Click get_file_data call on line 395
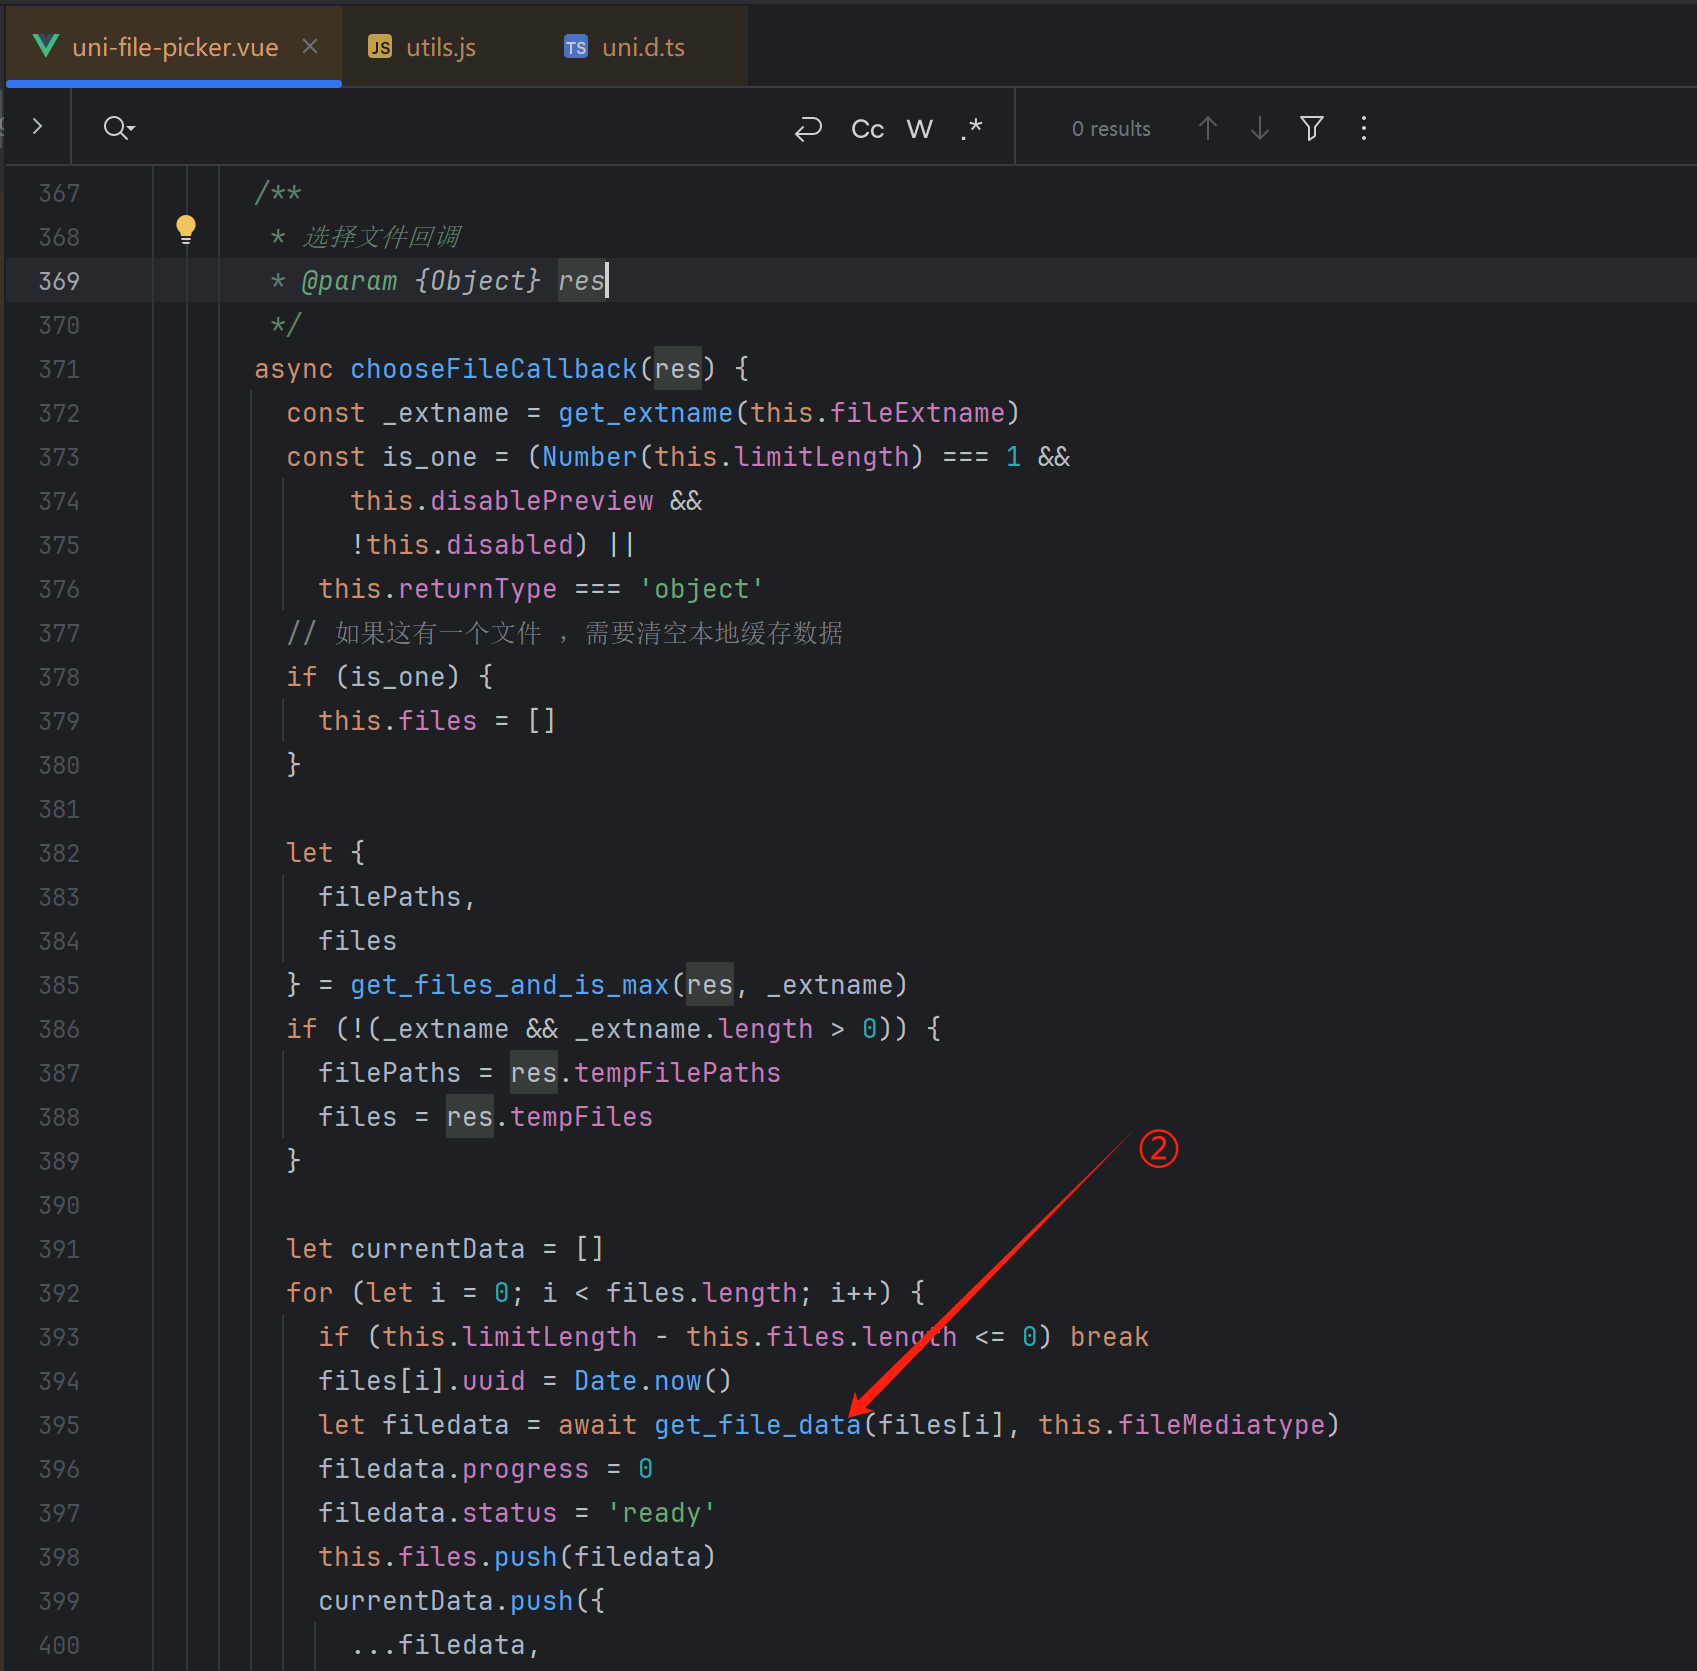 757,1425
